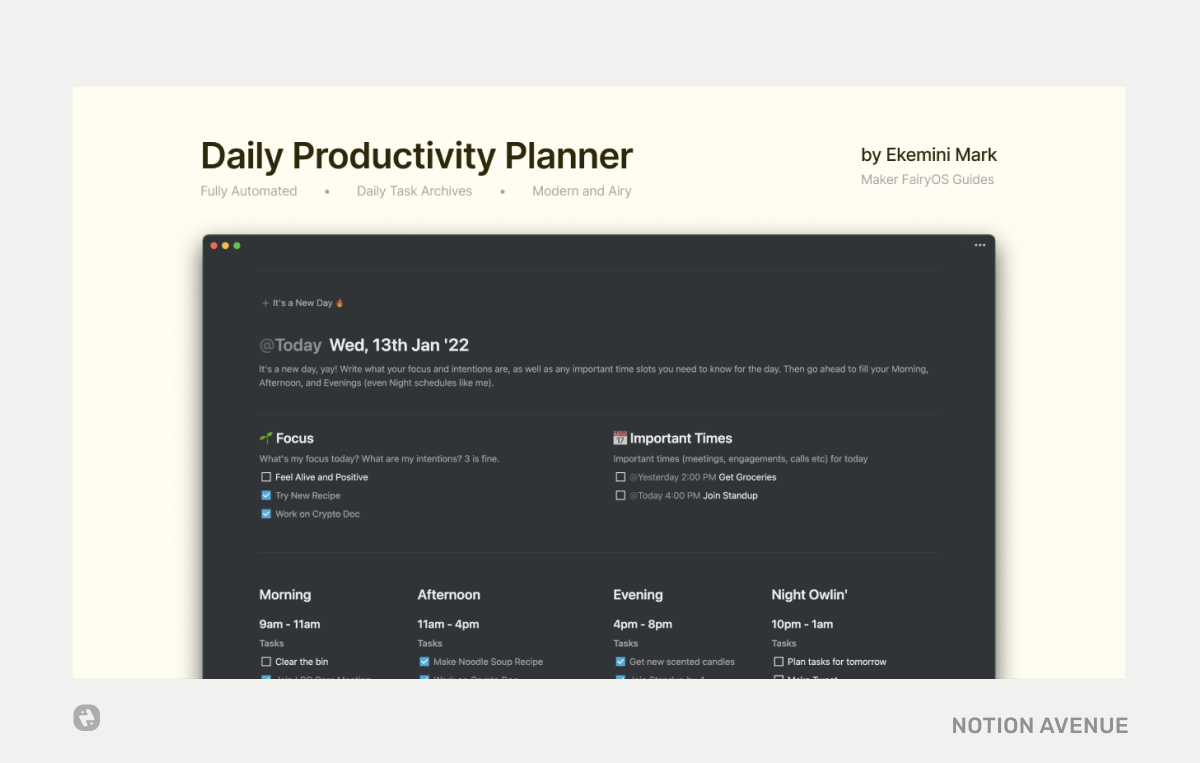The height and width of the screenshot is (763, 1200).
Task: Check Get Groceries under Important Times
Action: pos(620,477)
